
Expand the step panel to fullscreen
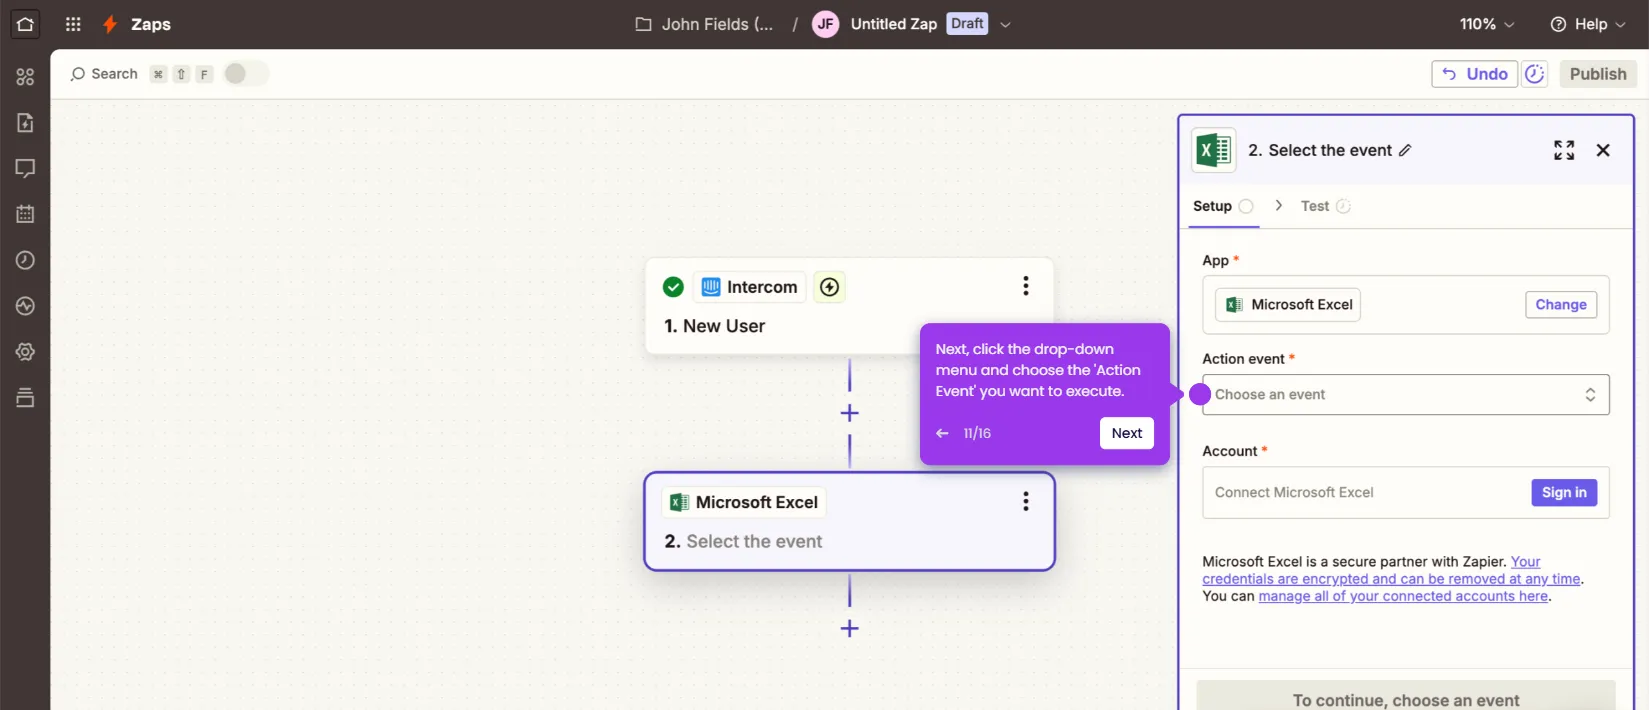[x=1564, y=150]
